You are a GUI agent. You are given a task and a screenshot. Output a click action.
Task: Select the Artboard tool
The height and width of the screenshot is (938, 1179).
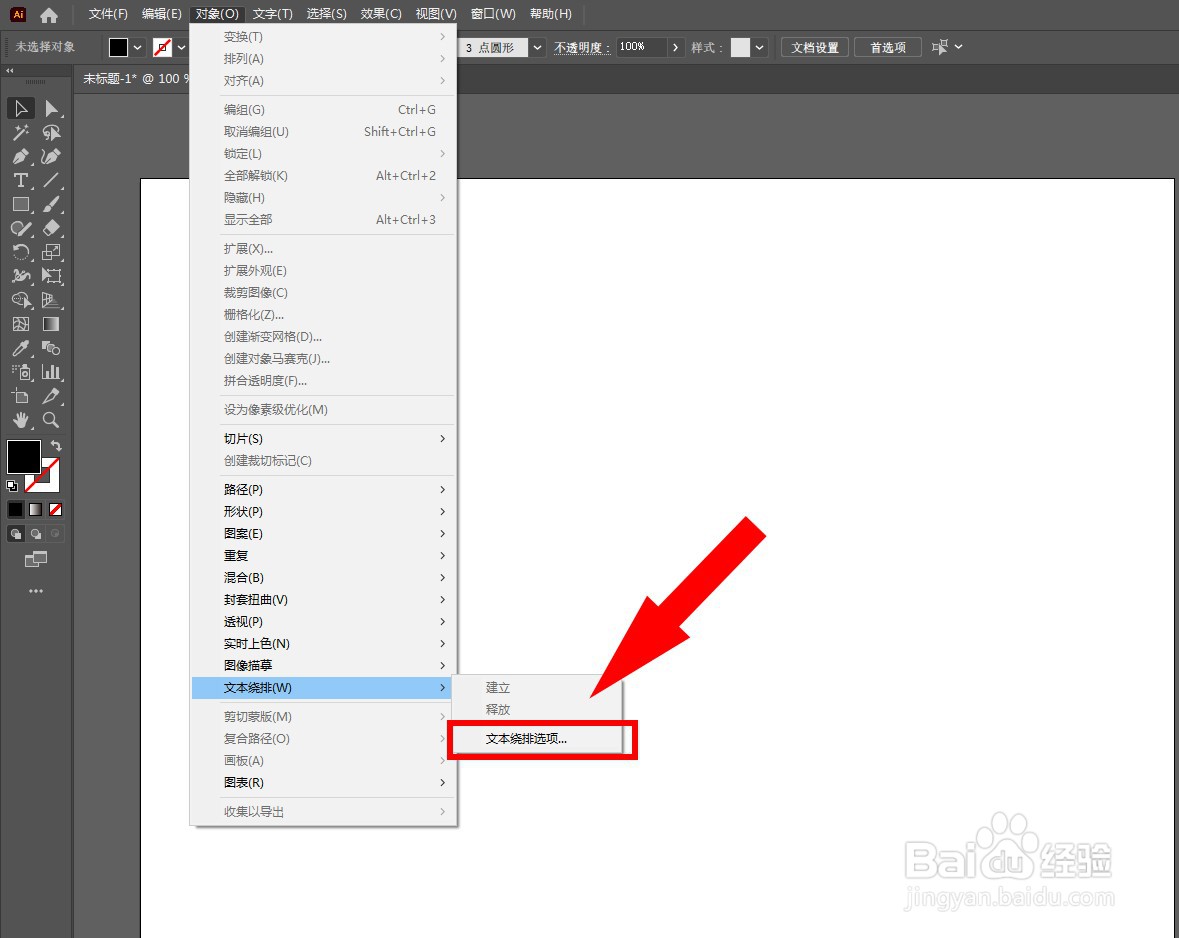coord(21,396)
